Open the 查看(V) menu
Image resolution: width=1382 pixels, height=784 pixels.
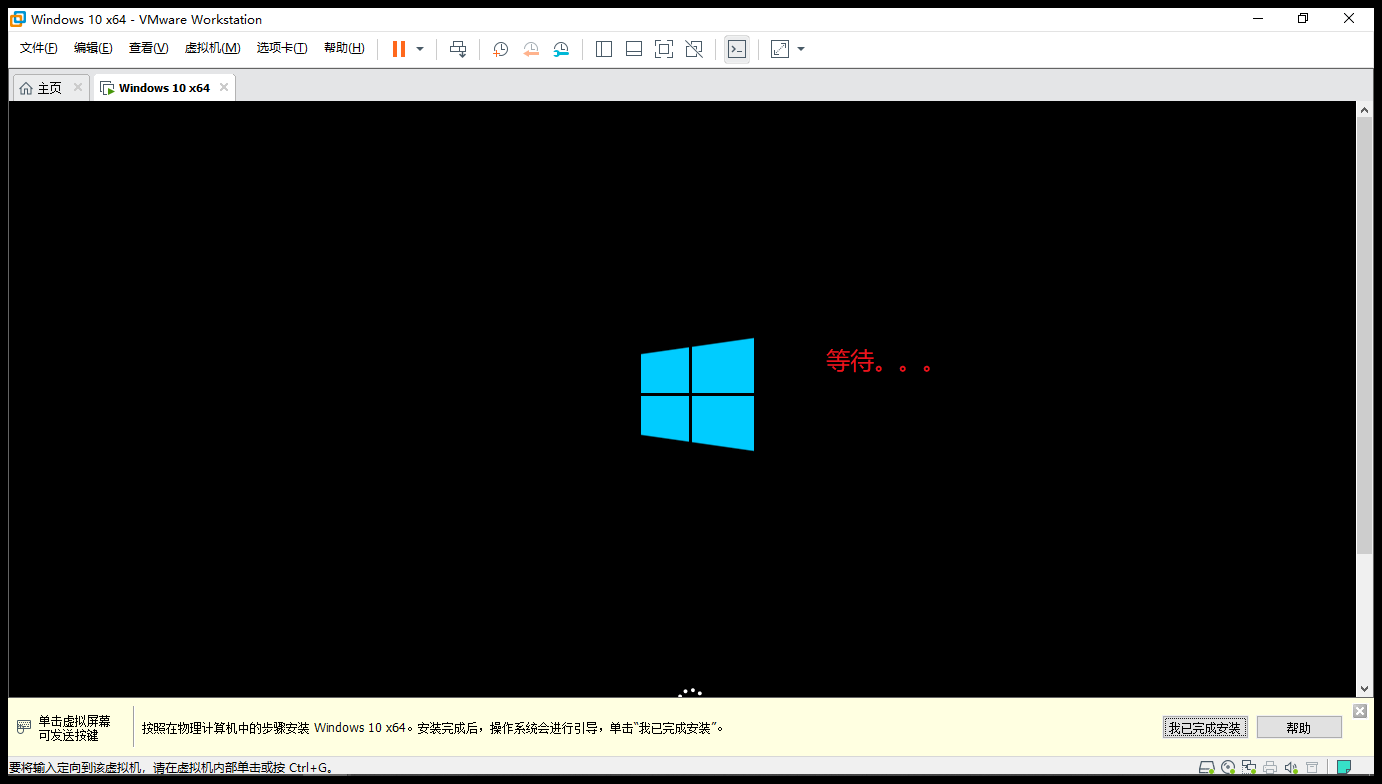pyautogui.click(x=148, y=48)
